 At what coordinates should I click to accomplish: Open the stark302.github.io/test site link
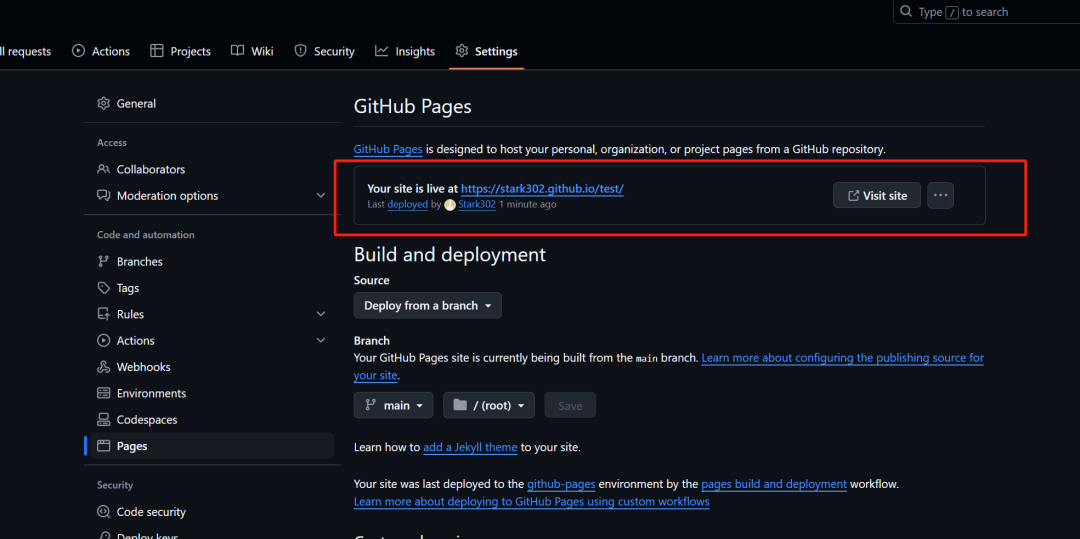[542, 189]
